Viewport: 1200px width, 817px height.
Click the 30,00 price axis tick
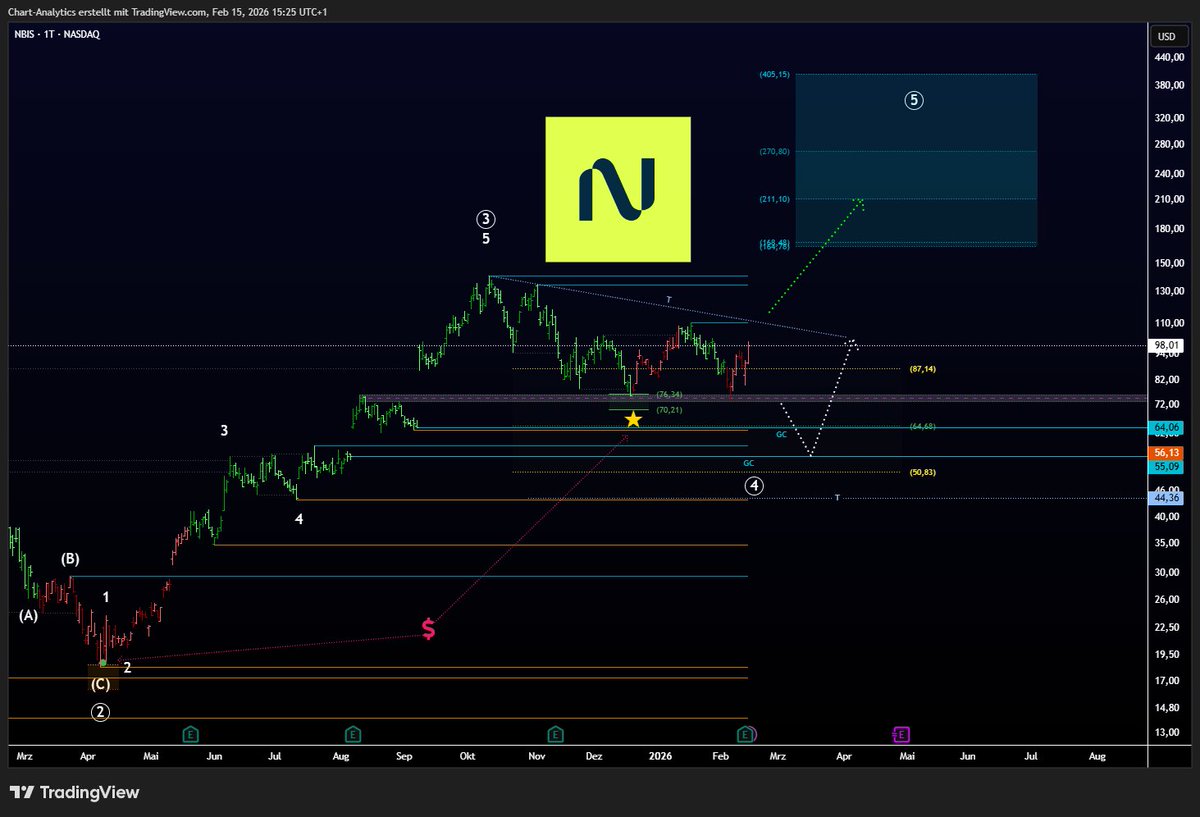point(1168,572)
